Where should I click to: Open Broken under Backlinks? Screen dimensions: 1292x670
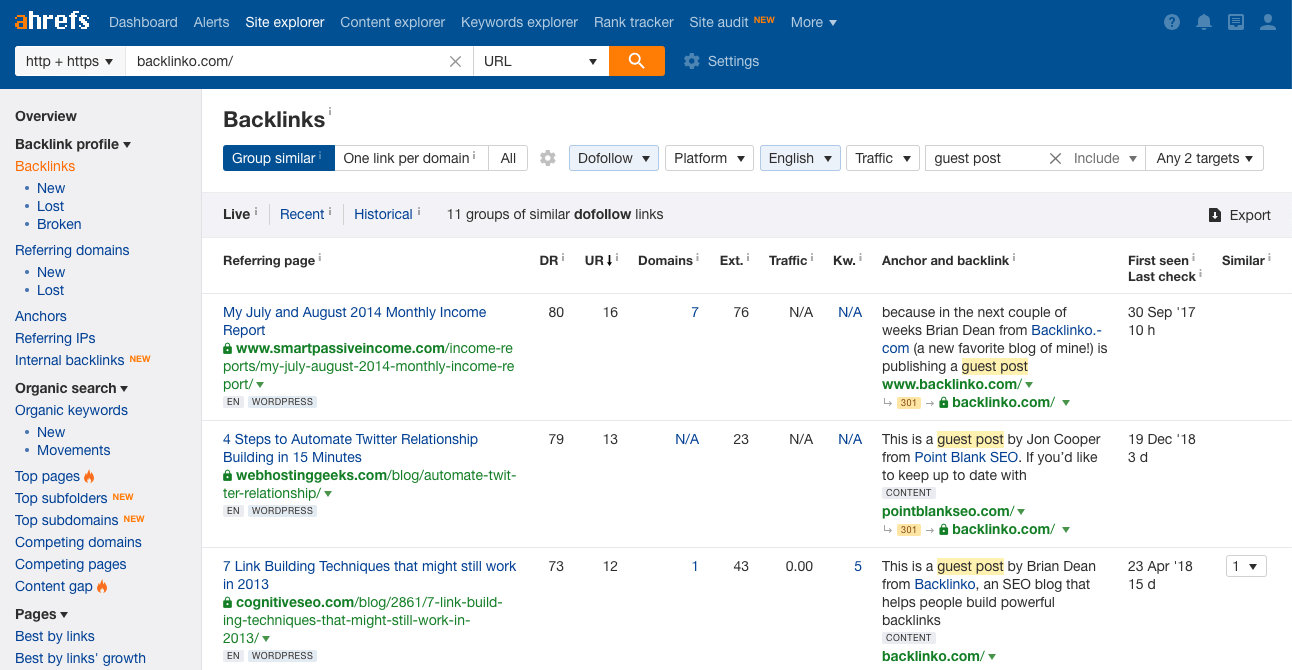[x=59, y=224]
